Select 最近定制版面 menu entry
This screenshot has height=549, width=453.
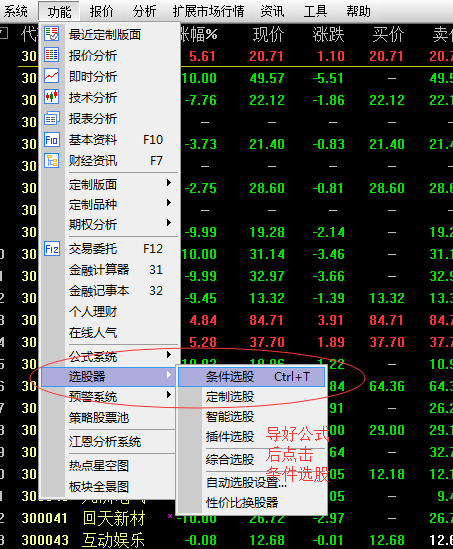tap(110, 34)
